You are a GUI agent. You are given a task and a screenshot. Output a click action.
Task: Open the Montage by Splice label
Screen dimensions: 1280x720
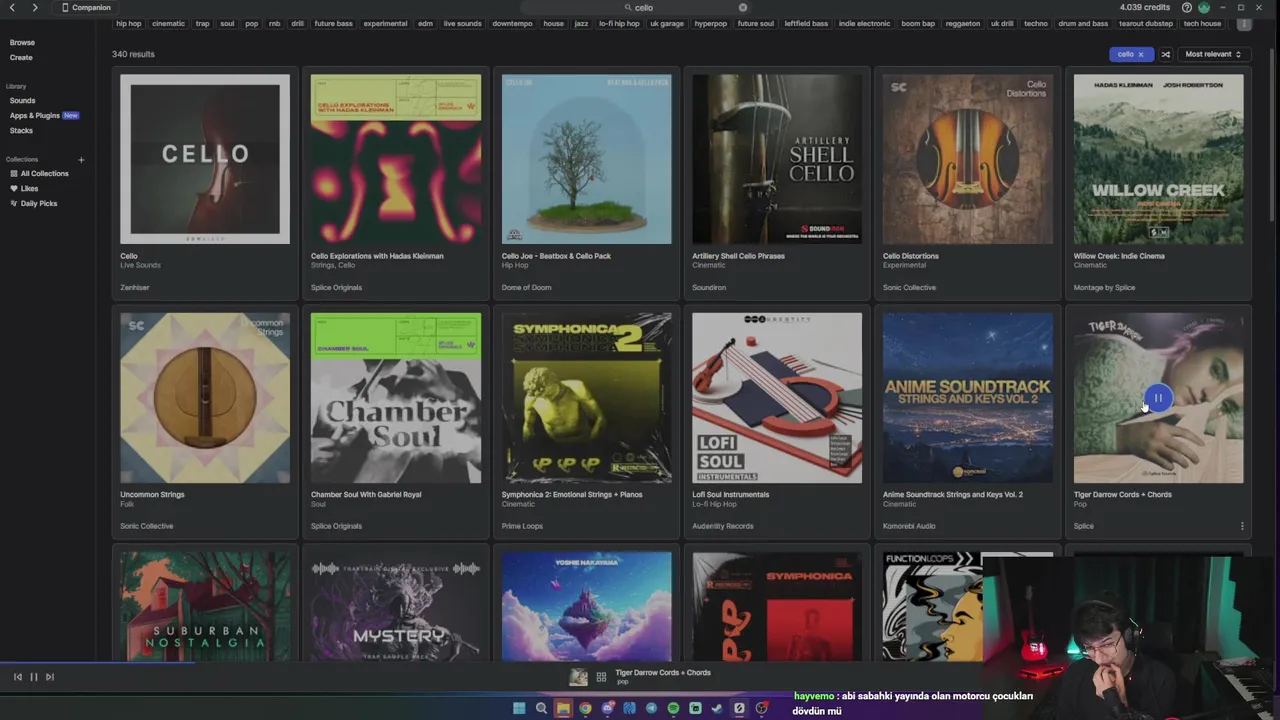(x=1104, y=287)
